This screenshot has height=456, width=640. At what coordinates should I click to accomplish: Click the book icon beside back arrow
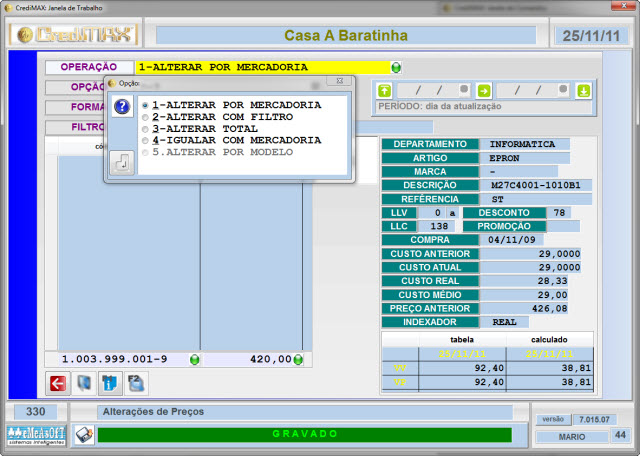coord(84,382)
